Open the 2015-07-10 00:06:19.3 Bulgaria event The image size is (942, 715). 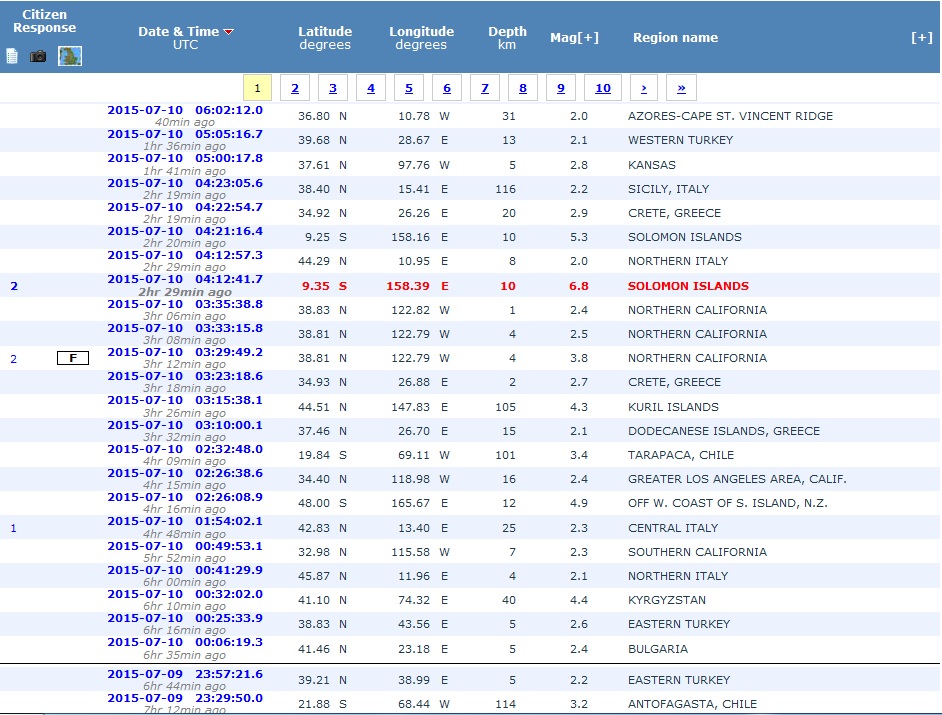pos(185,642)
